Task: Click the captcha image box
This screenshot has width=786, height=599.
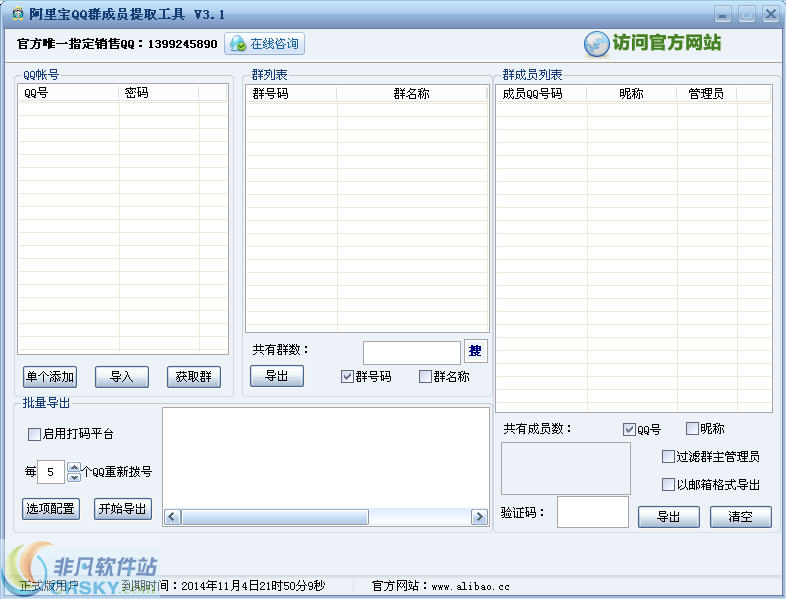Action: click(566, 468)
